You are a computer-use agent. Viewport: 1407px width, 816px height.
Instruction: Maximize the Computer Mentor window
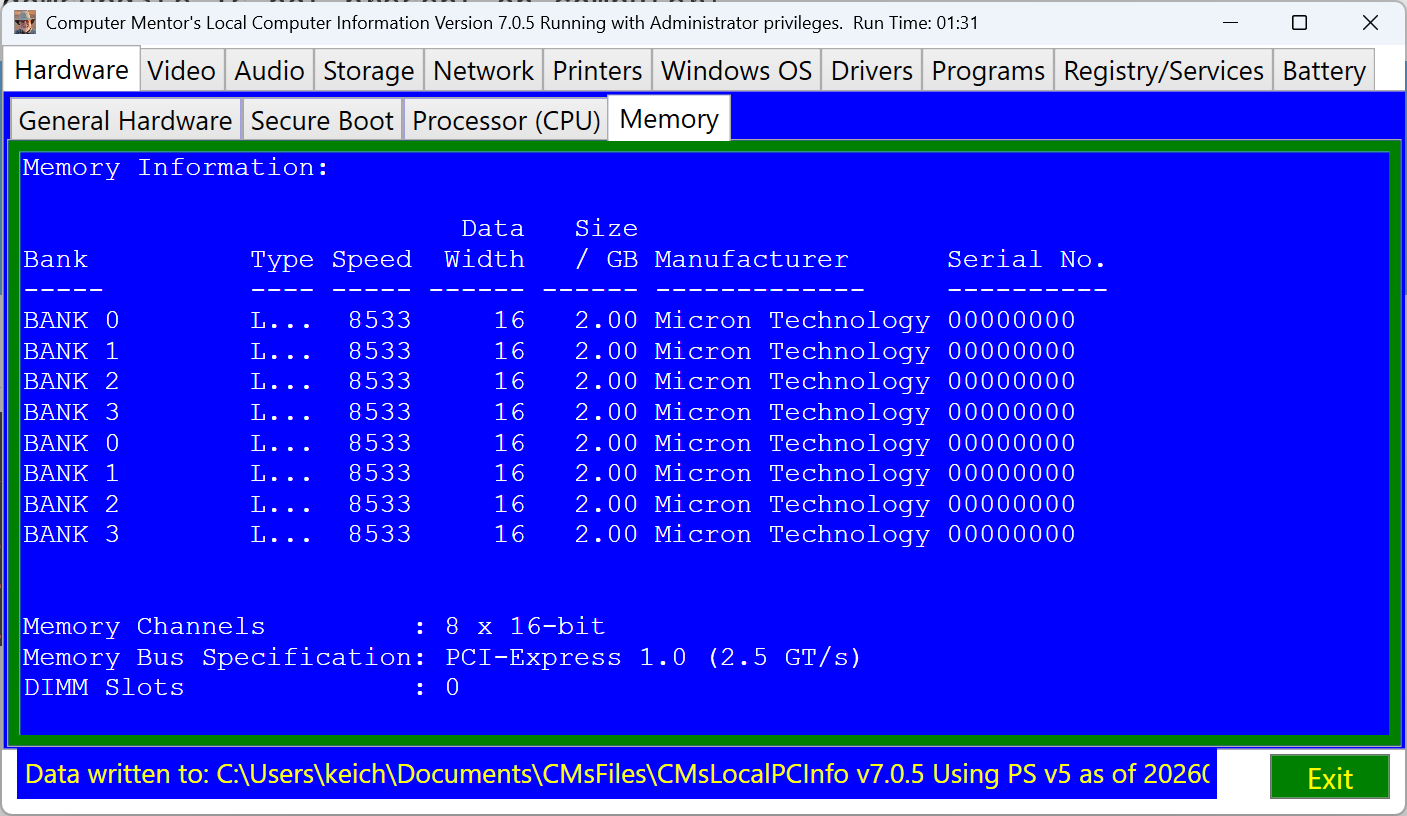pos(1299,22)
